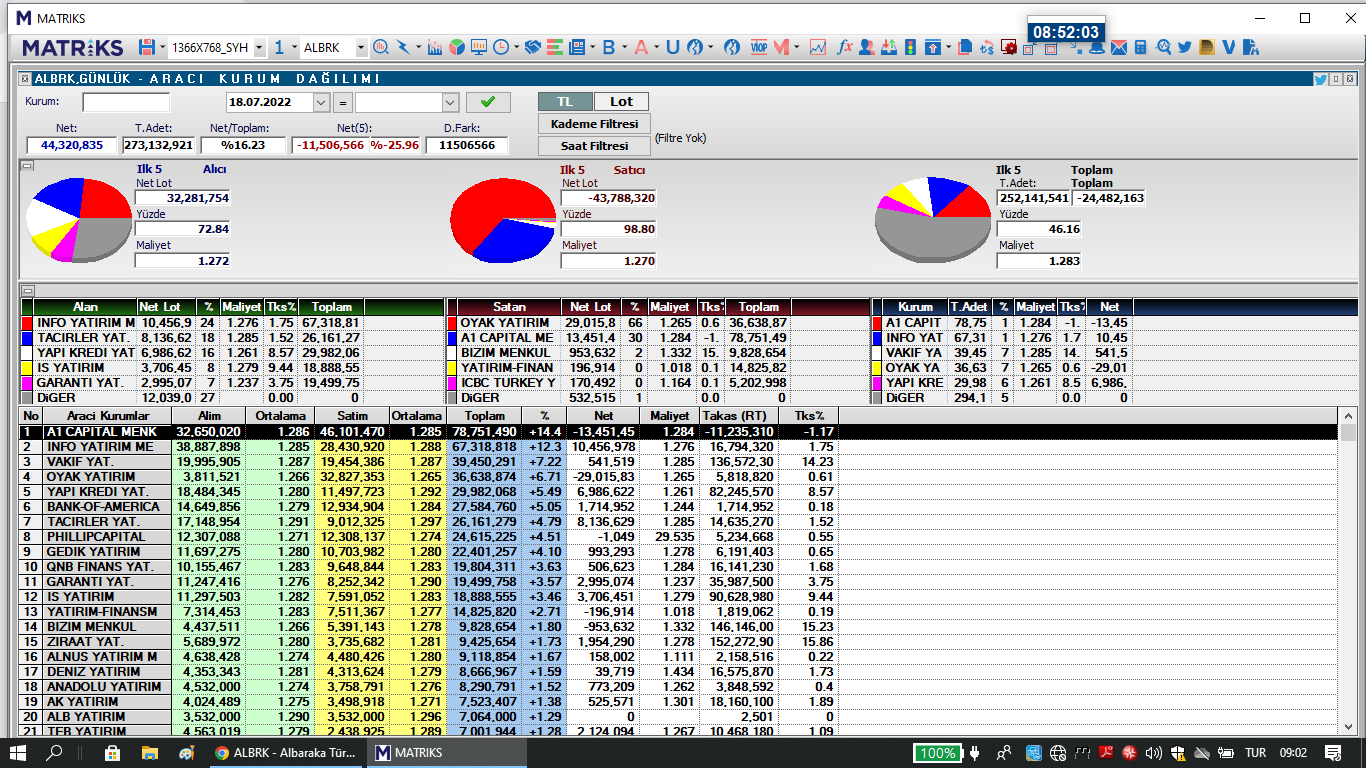This screenshot has height=768, width=1366.
Task: Click the fx formula icon
Action: [x=844, y=47]
